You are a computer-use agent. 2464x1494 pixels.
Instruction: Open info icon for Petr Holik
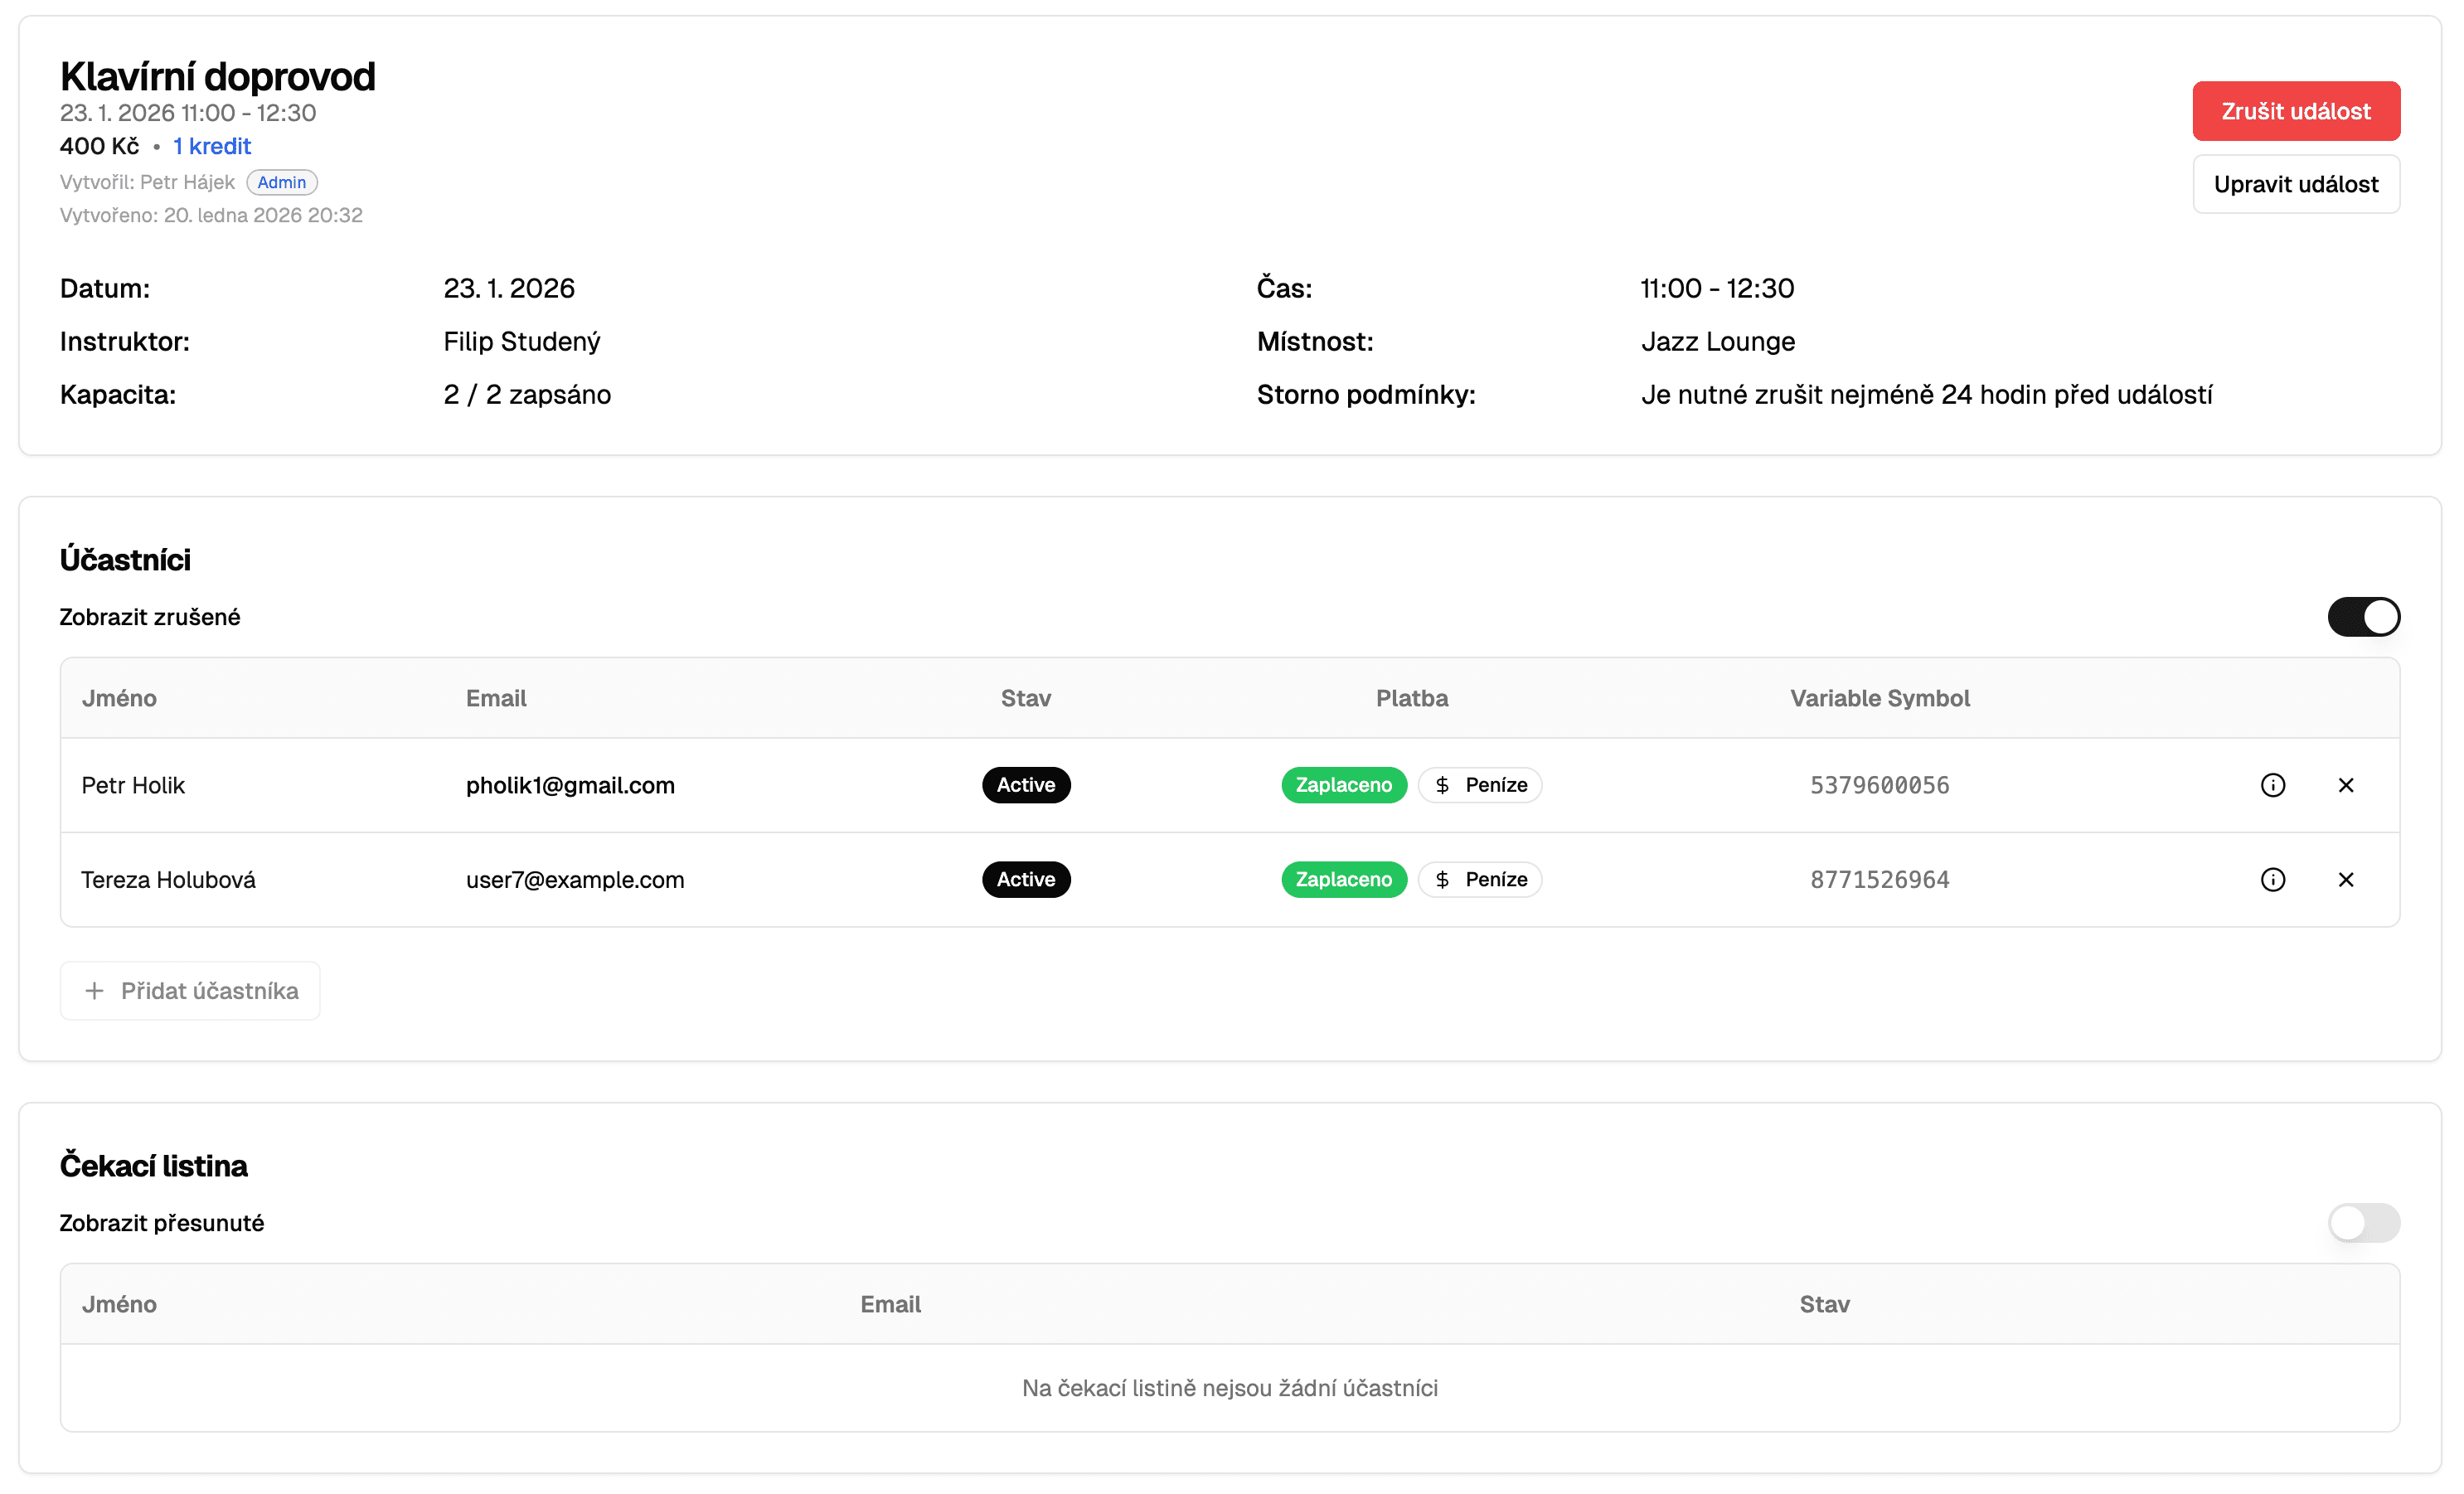coord(2272,785)
